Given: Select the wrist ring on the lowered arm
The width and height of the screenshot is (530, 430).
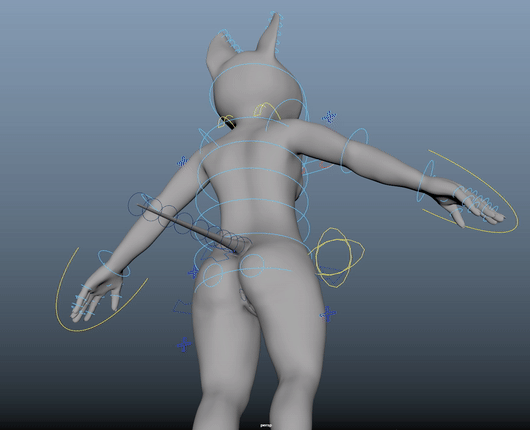Looking at the screenshot, I should 114,263.
